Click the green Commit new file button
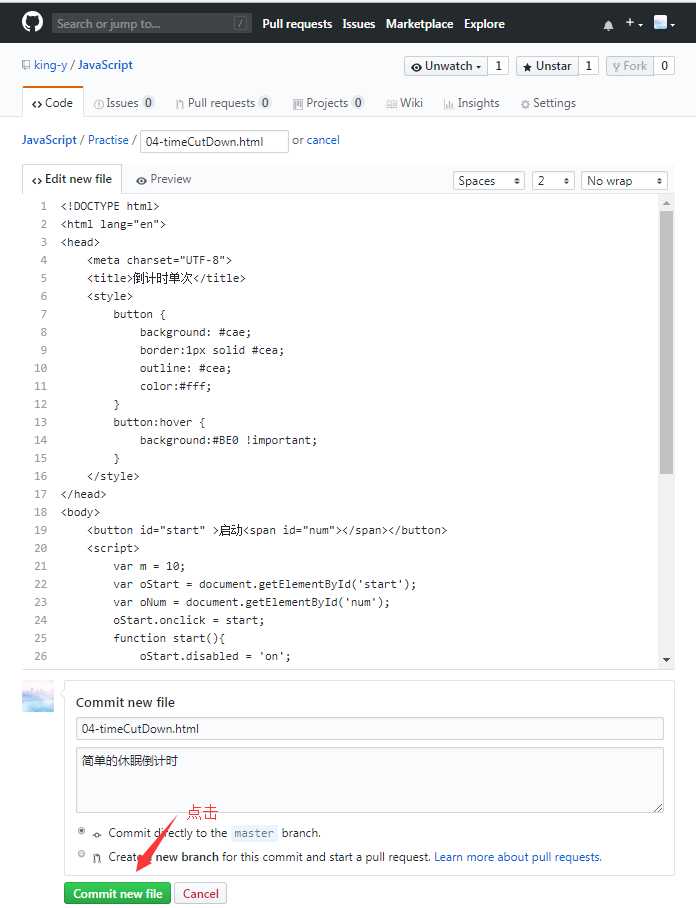The height and width of the screenshot is (908, 696). tap(118, 894)
